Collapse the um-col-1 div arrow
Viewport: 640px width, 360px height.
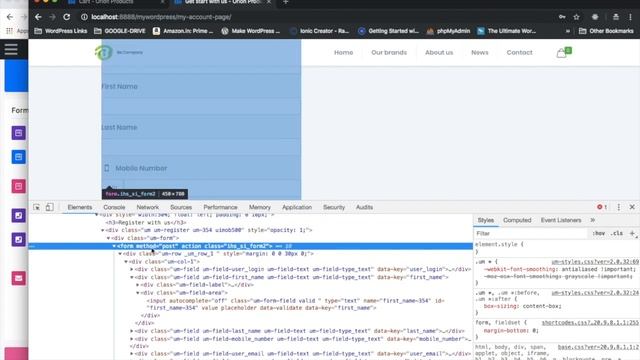point(126,262)
